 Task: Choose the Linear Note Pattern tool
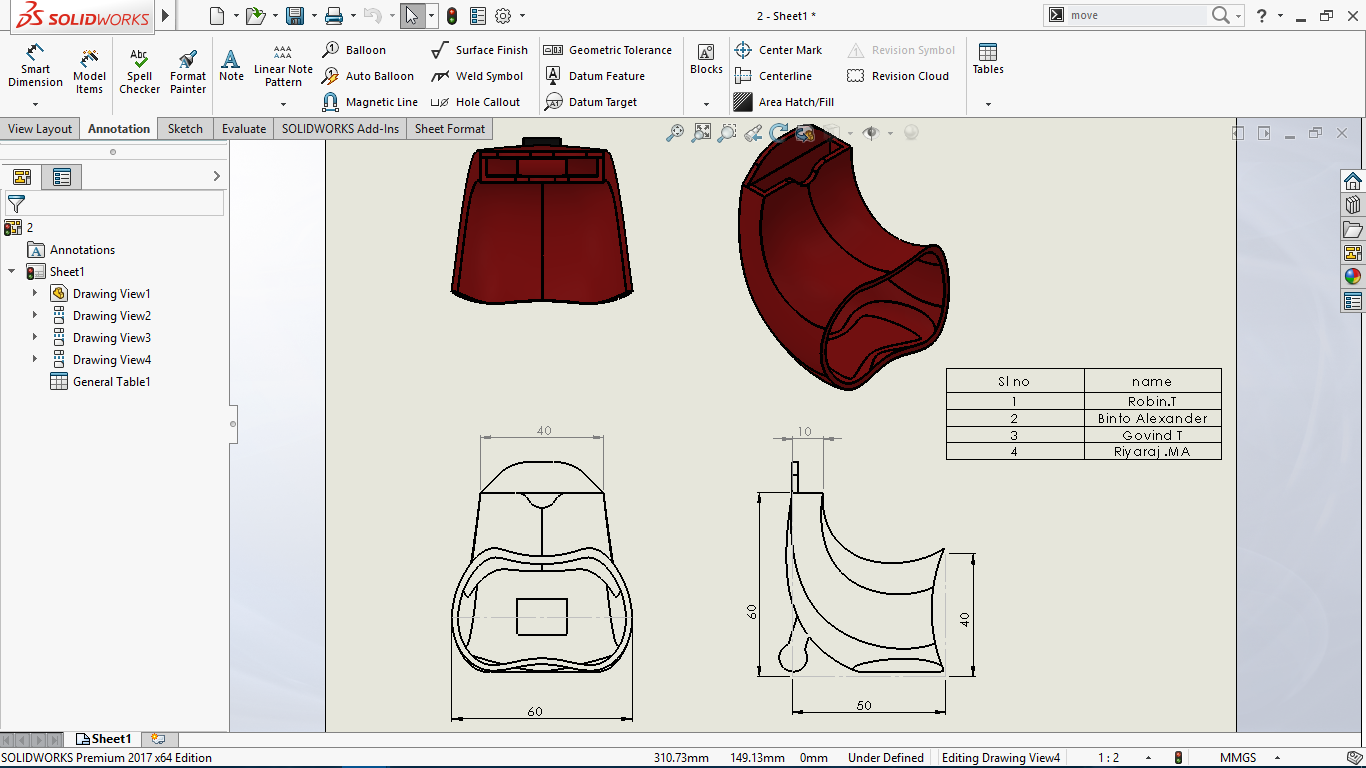pyautogui.click(x=283, y=65)
